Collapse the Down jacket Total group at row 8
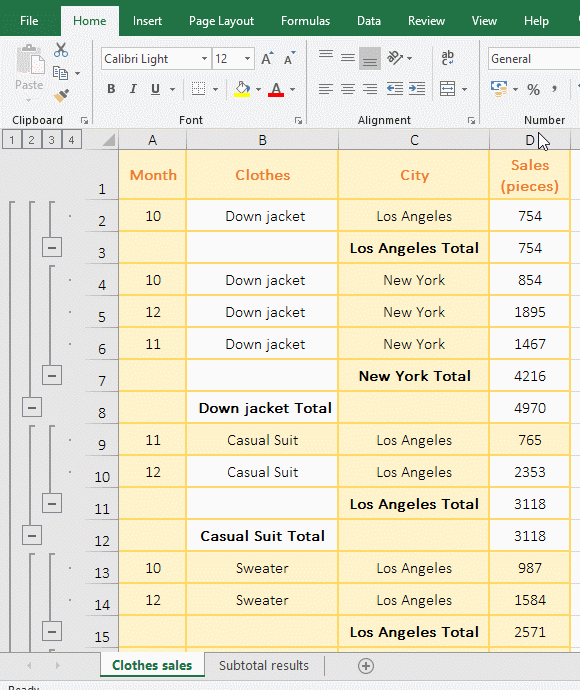Image resolution: width=580 pixels, height=690 pixels. pos(32,407)
